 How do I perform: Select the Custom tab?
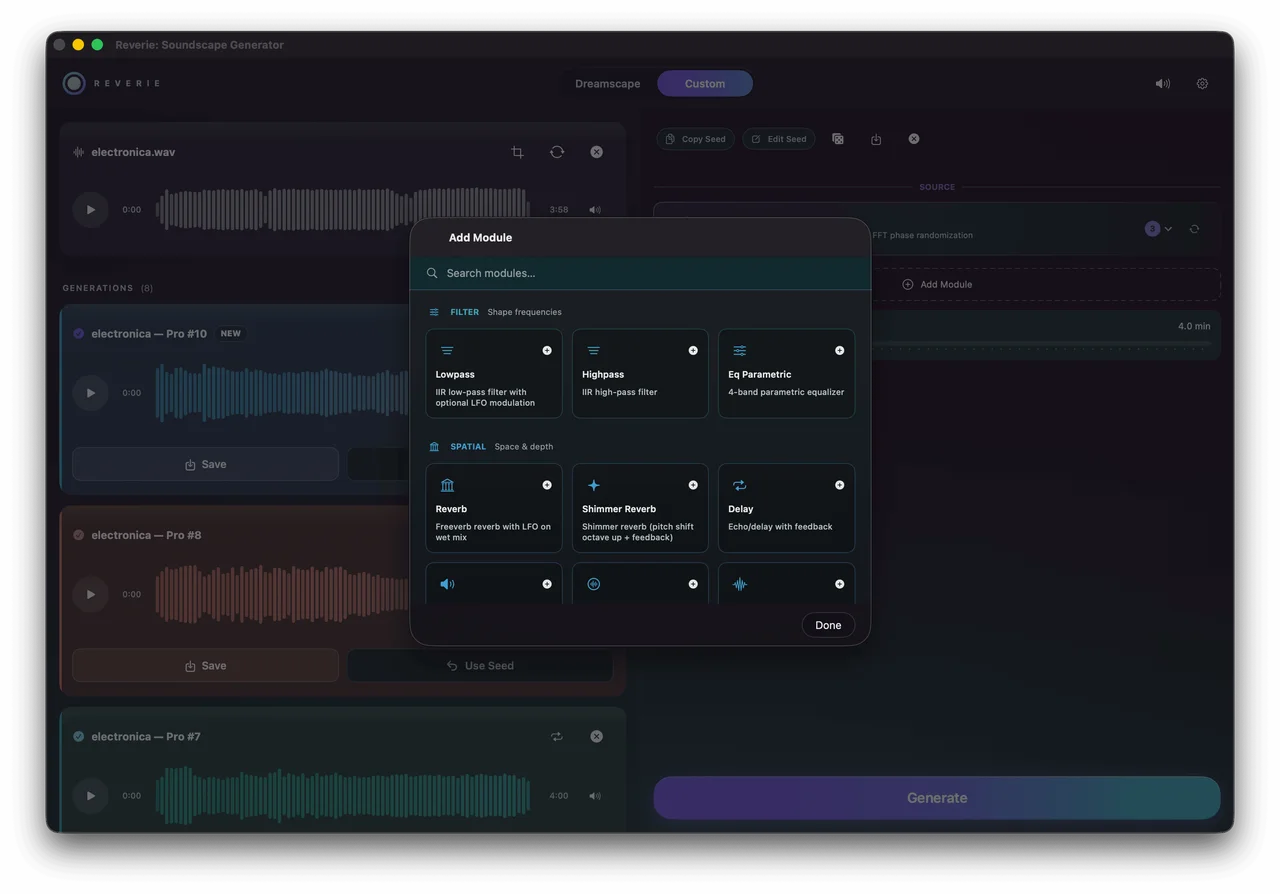coord(705,84)
